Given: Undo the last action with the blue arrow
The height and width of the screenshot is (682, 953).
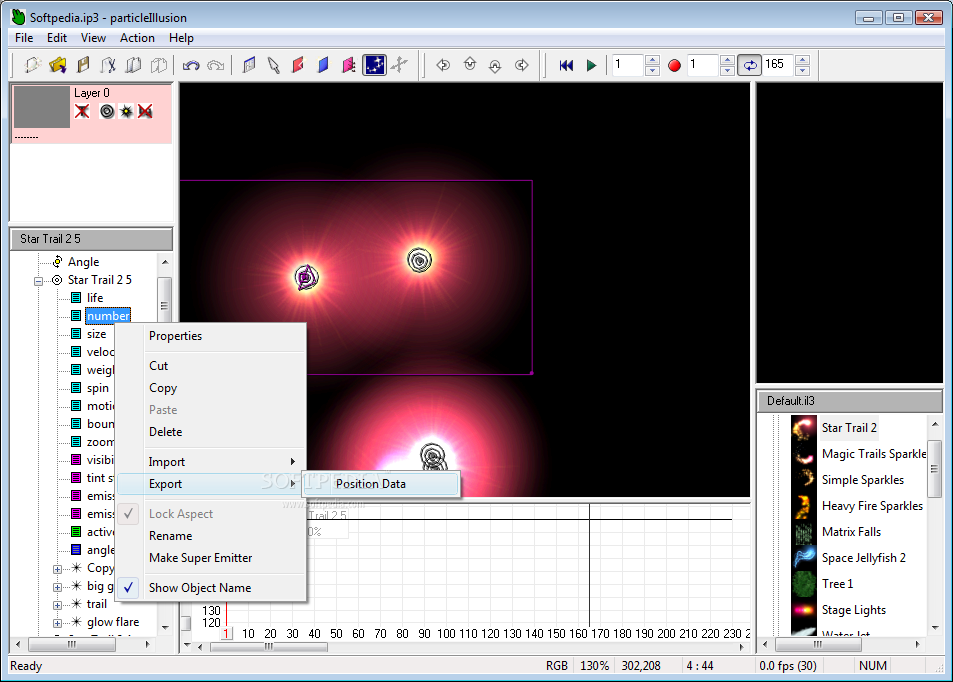Looking at the screenshot, I should pos(191,64).
